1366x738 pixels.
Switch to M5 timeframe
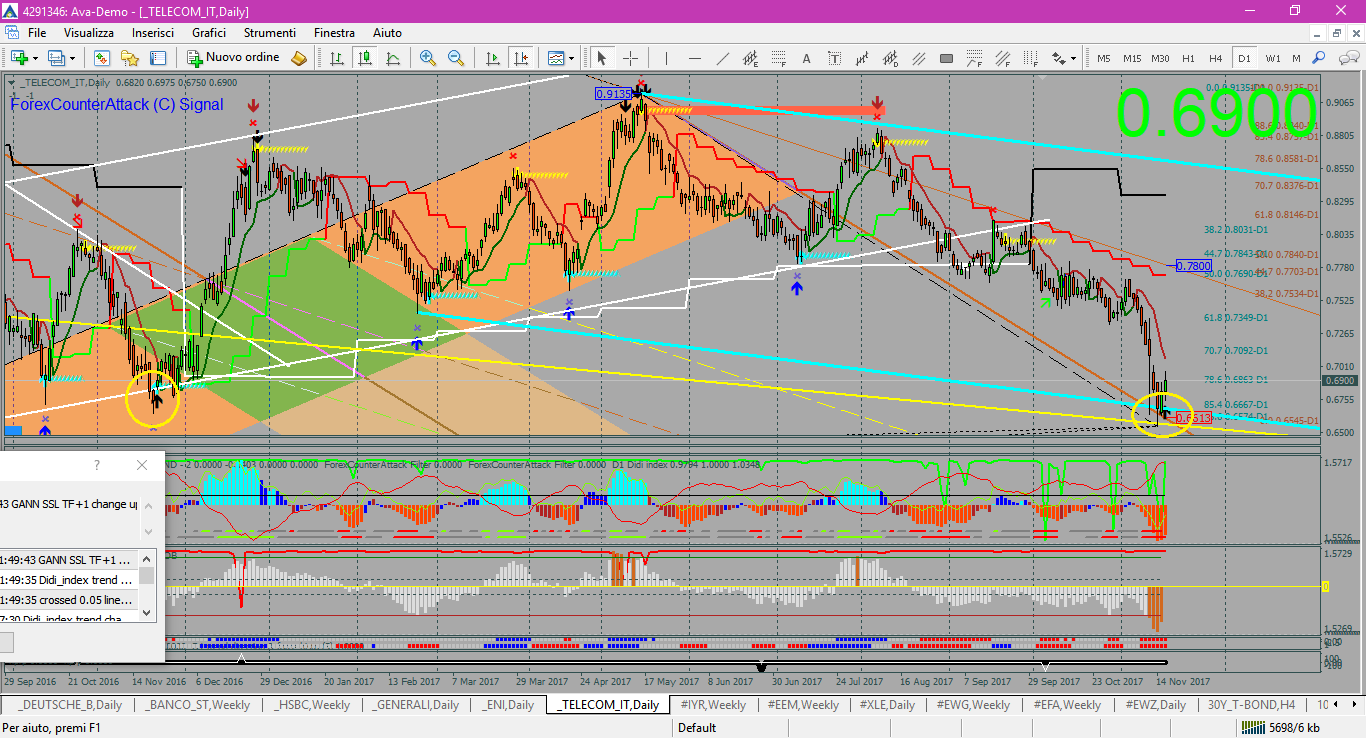tap(1104, 58)
